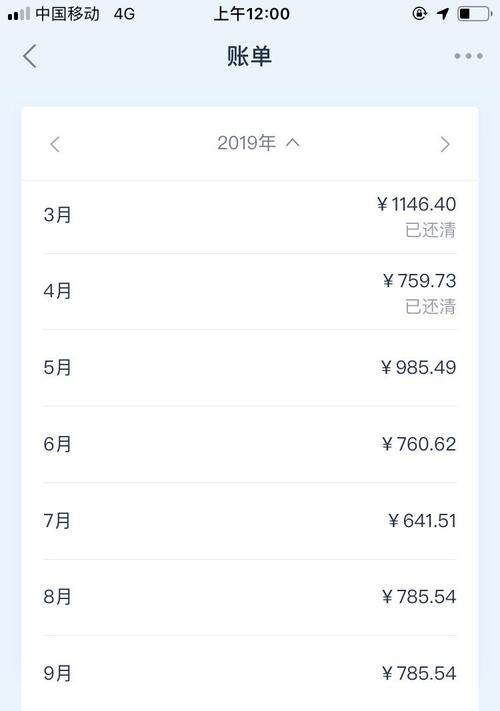Select the 5月 bill row
The width and height of the screenshot is (500, 711).
tap(250, 368)
